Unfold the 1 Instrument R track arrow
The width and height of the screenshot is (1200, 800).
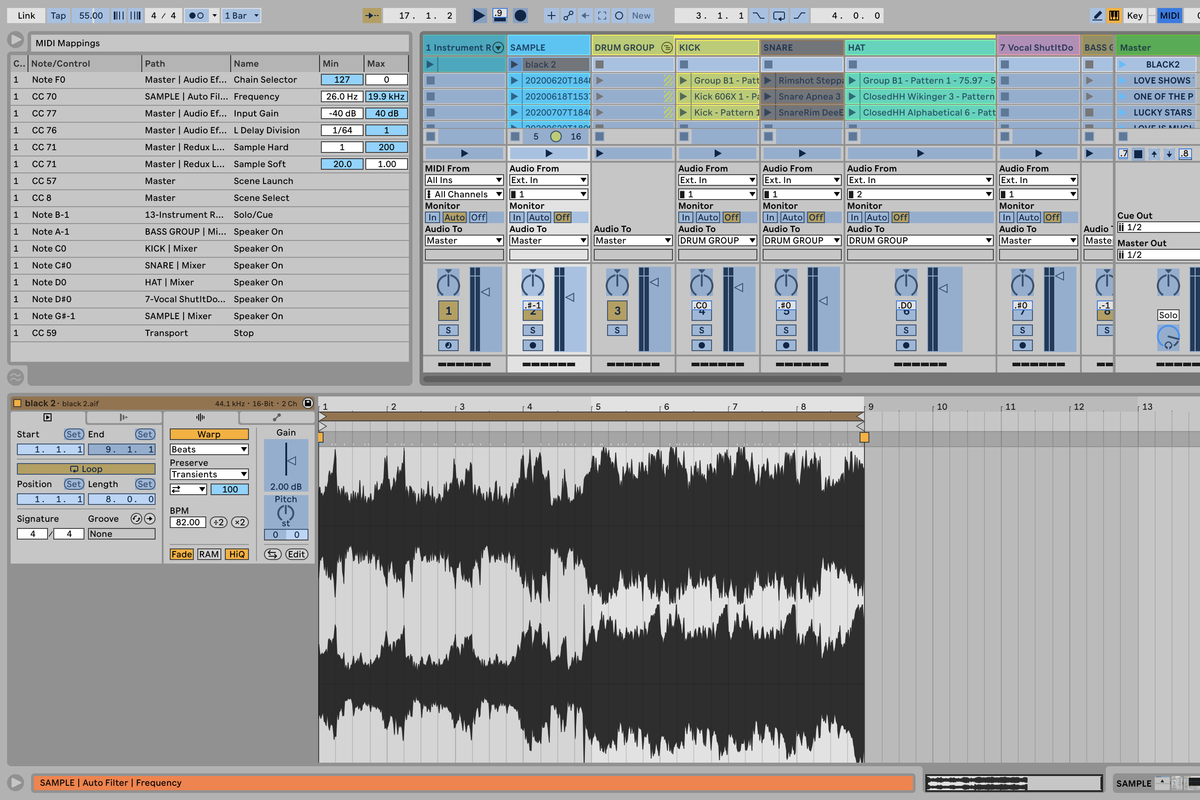click(498, 48)
